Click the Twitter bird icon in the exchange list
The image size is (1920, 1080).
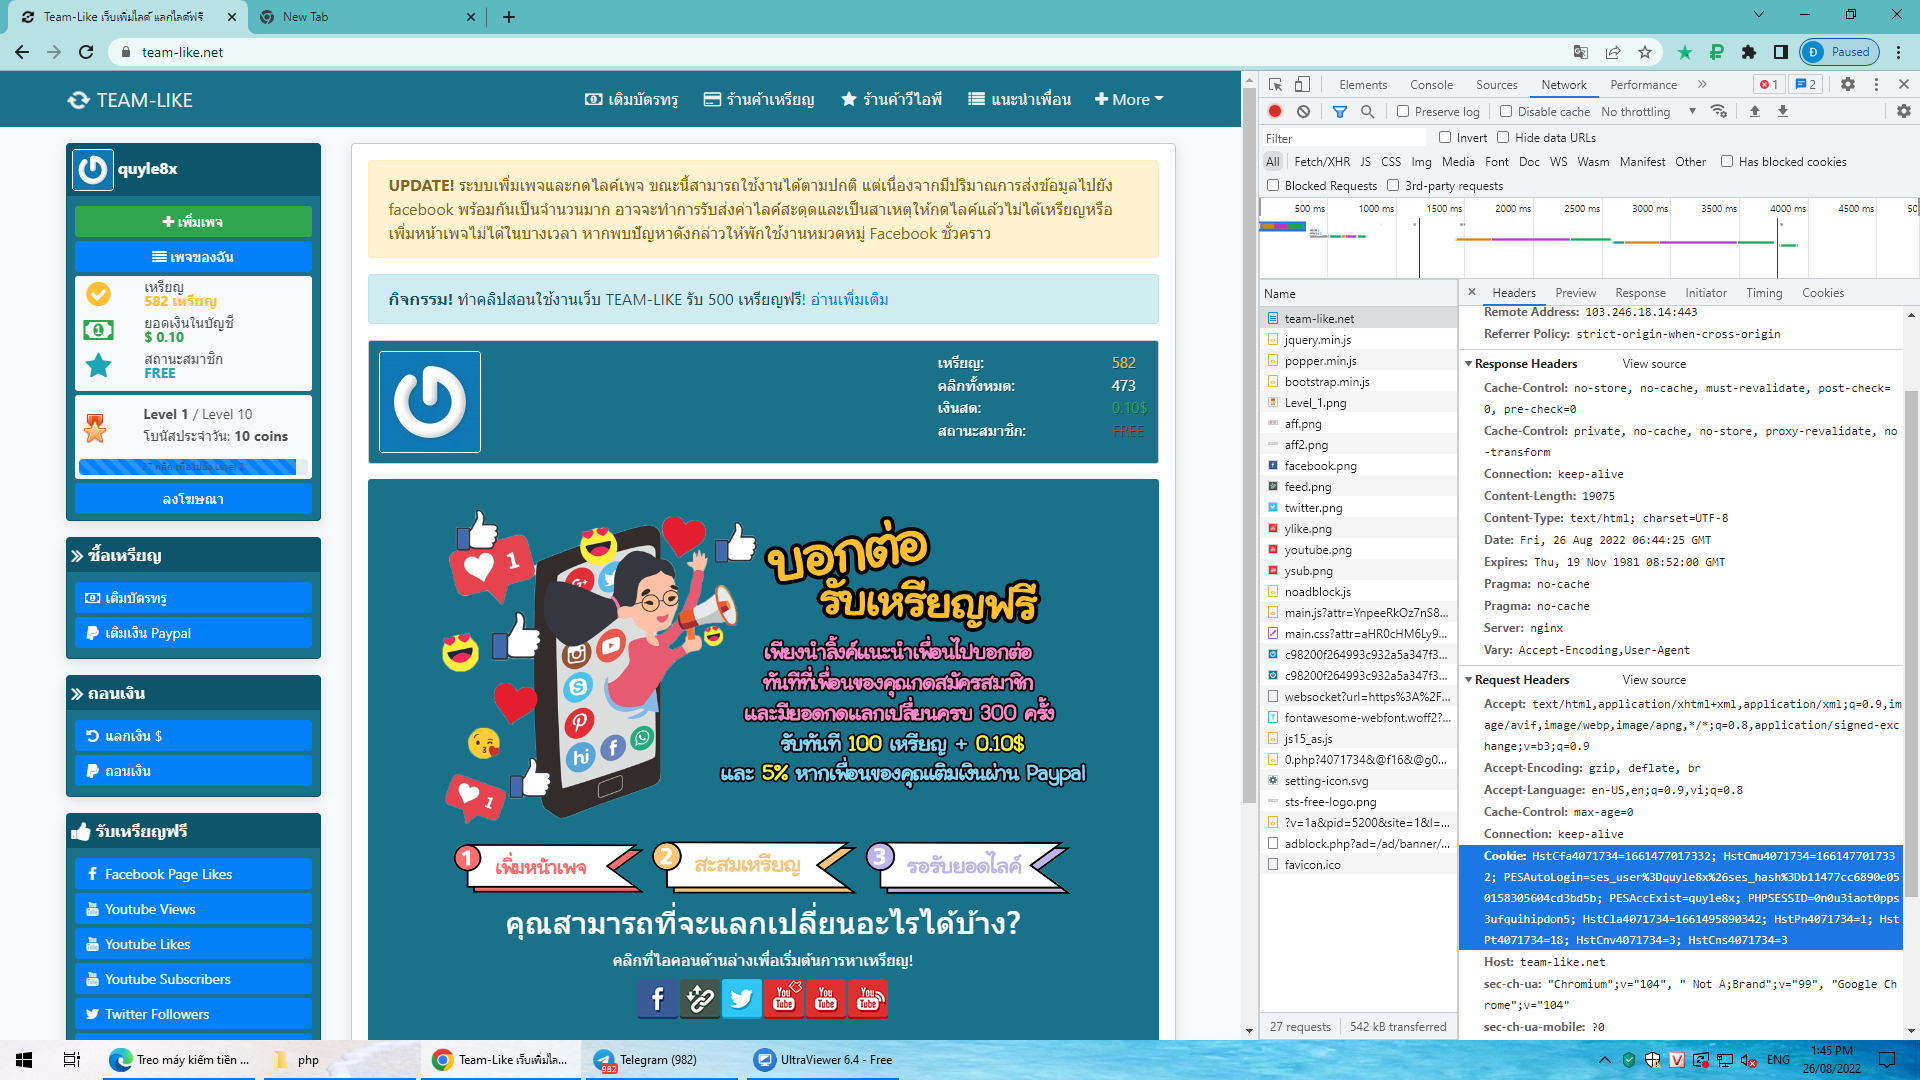tap(742, 999)
